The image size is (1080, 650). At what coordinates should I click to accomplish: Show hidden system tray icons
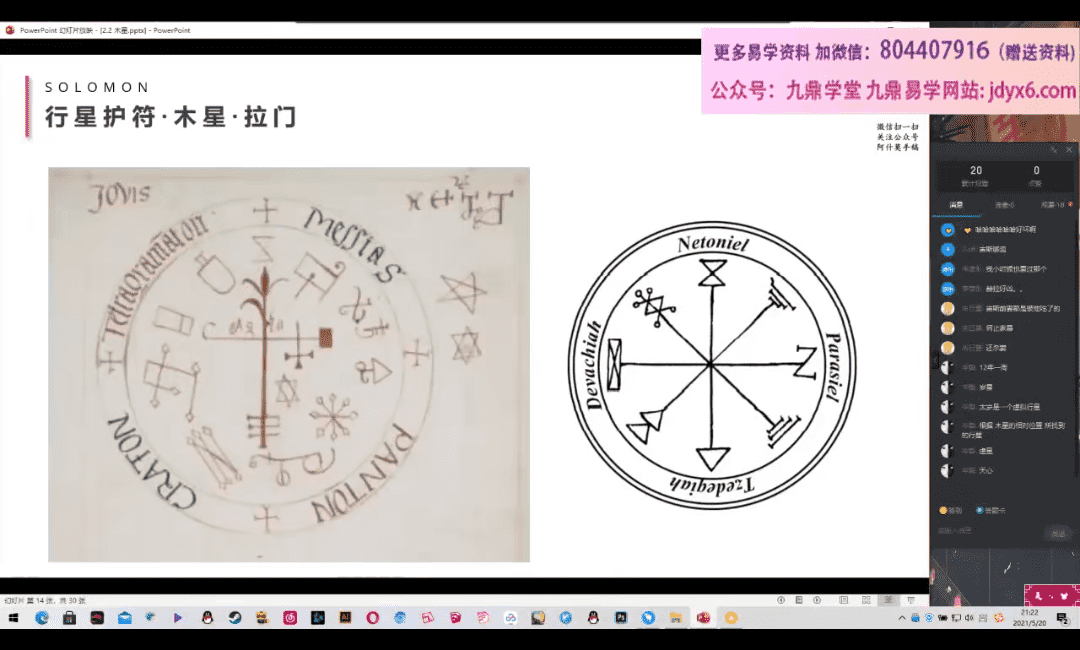[900, 618]
